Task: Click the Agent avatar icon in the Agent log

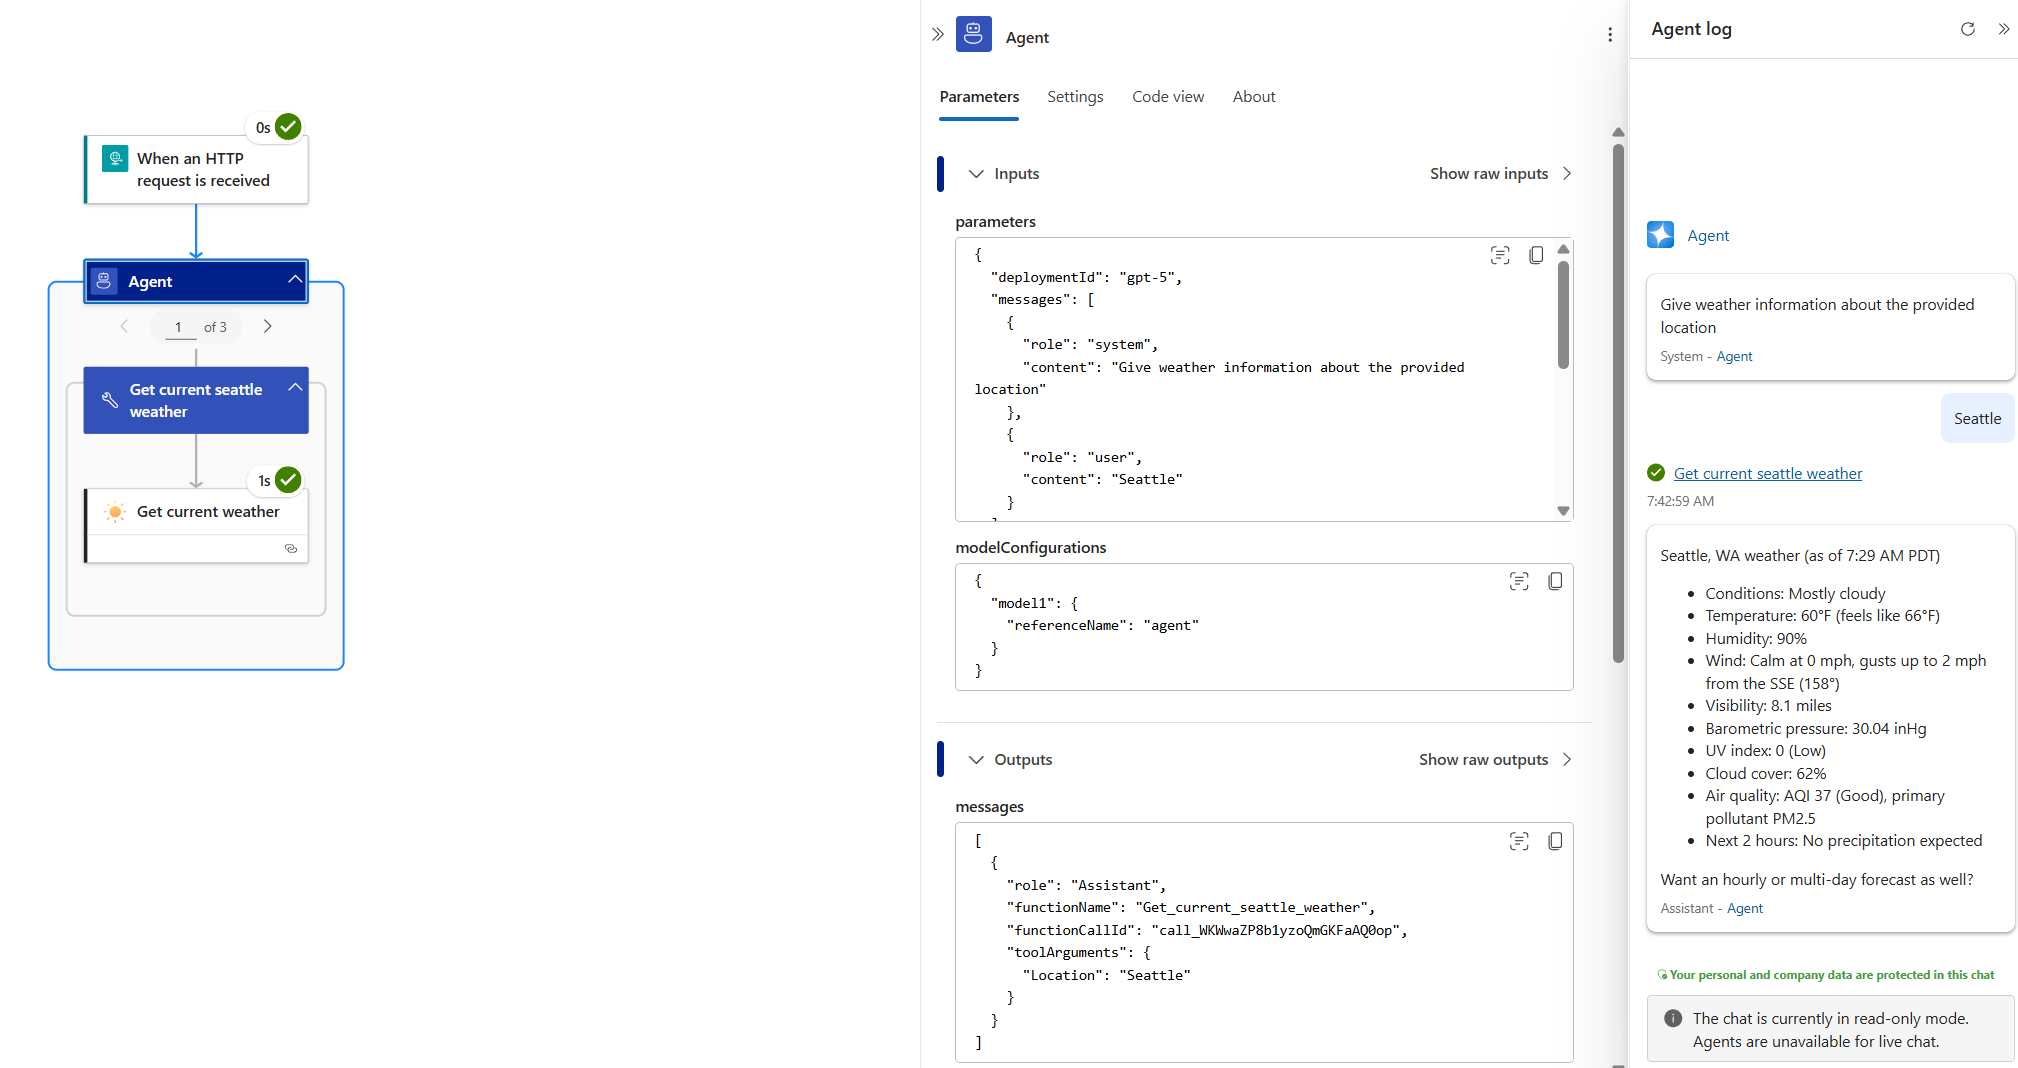Action: tap(1660, 235)
